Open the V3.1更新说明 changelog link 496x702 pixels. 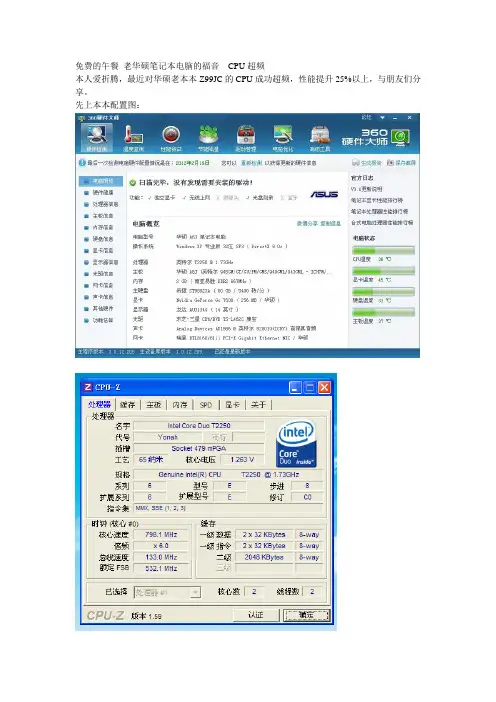coord(366,189)
